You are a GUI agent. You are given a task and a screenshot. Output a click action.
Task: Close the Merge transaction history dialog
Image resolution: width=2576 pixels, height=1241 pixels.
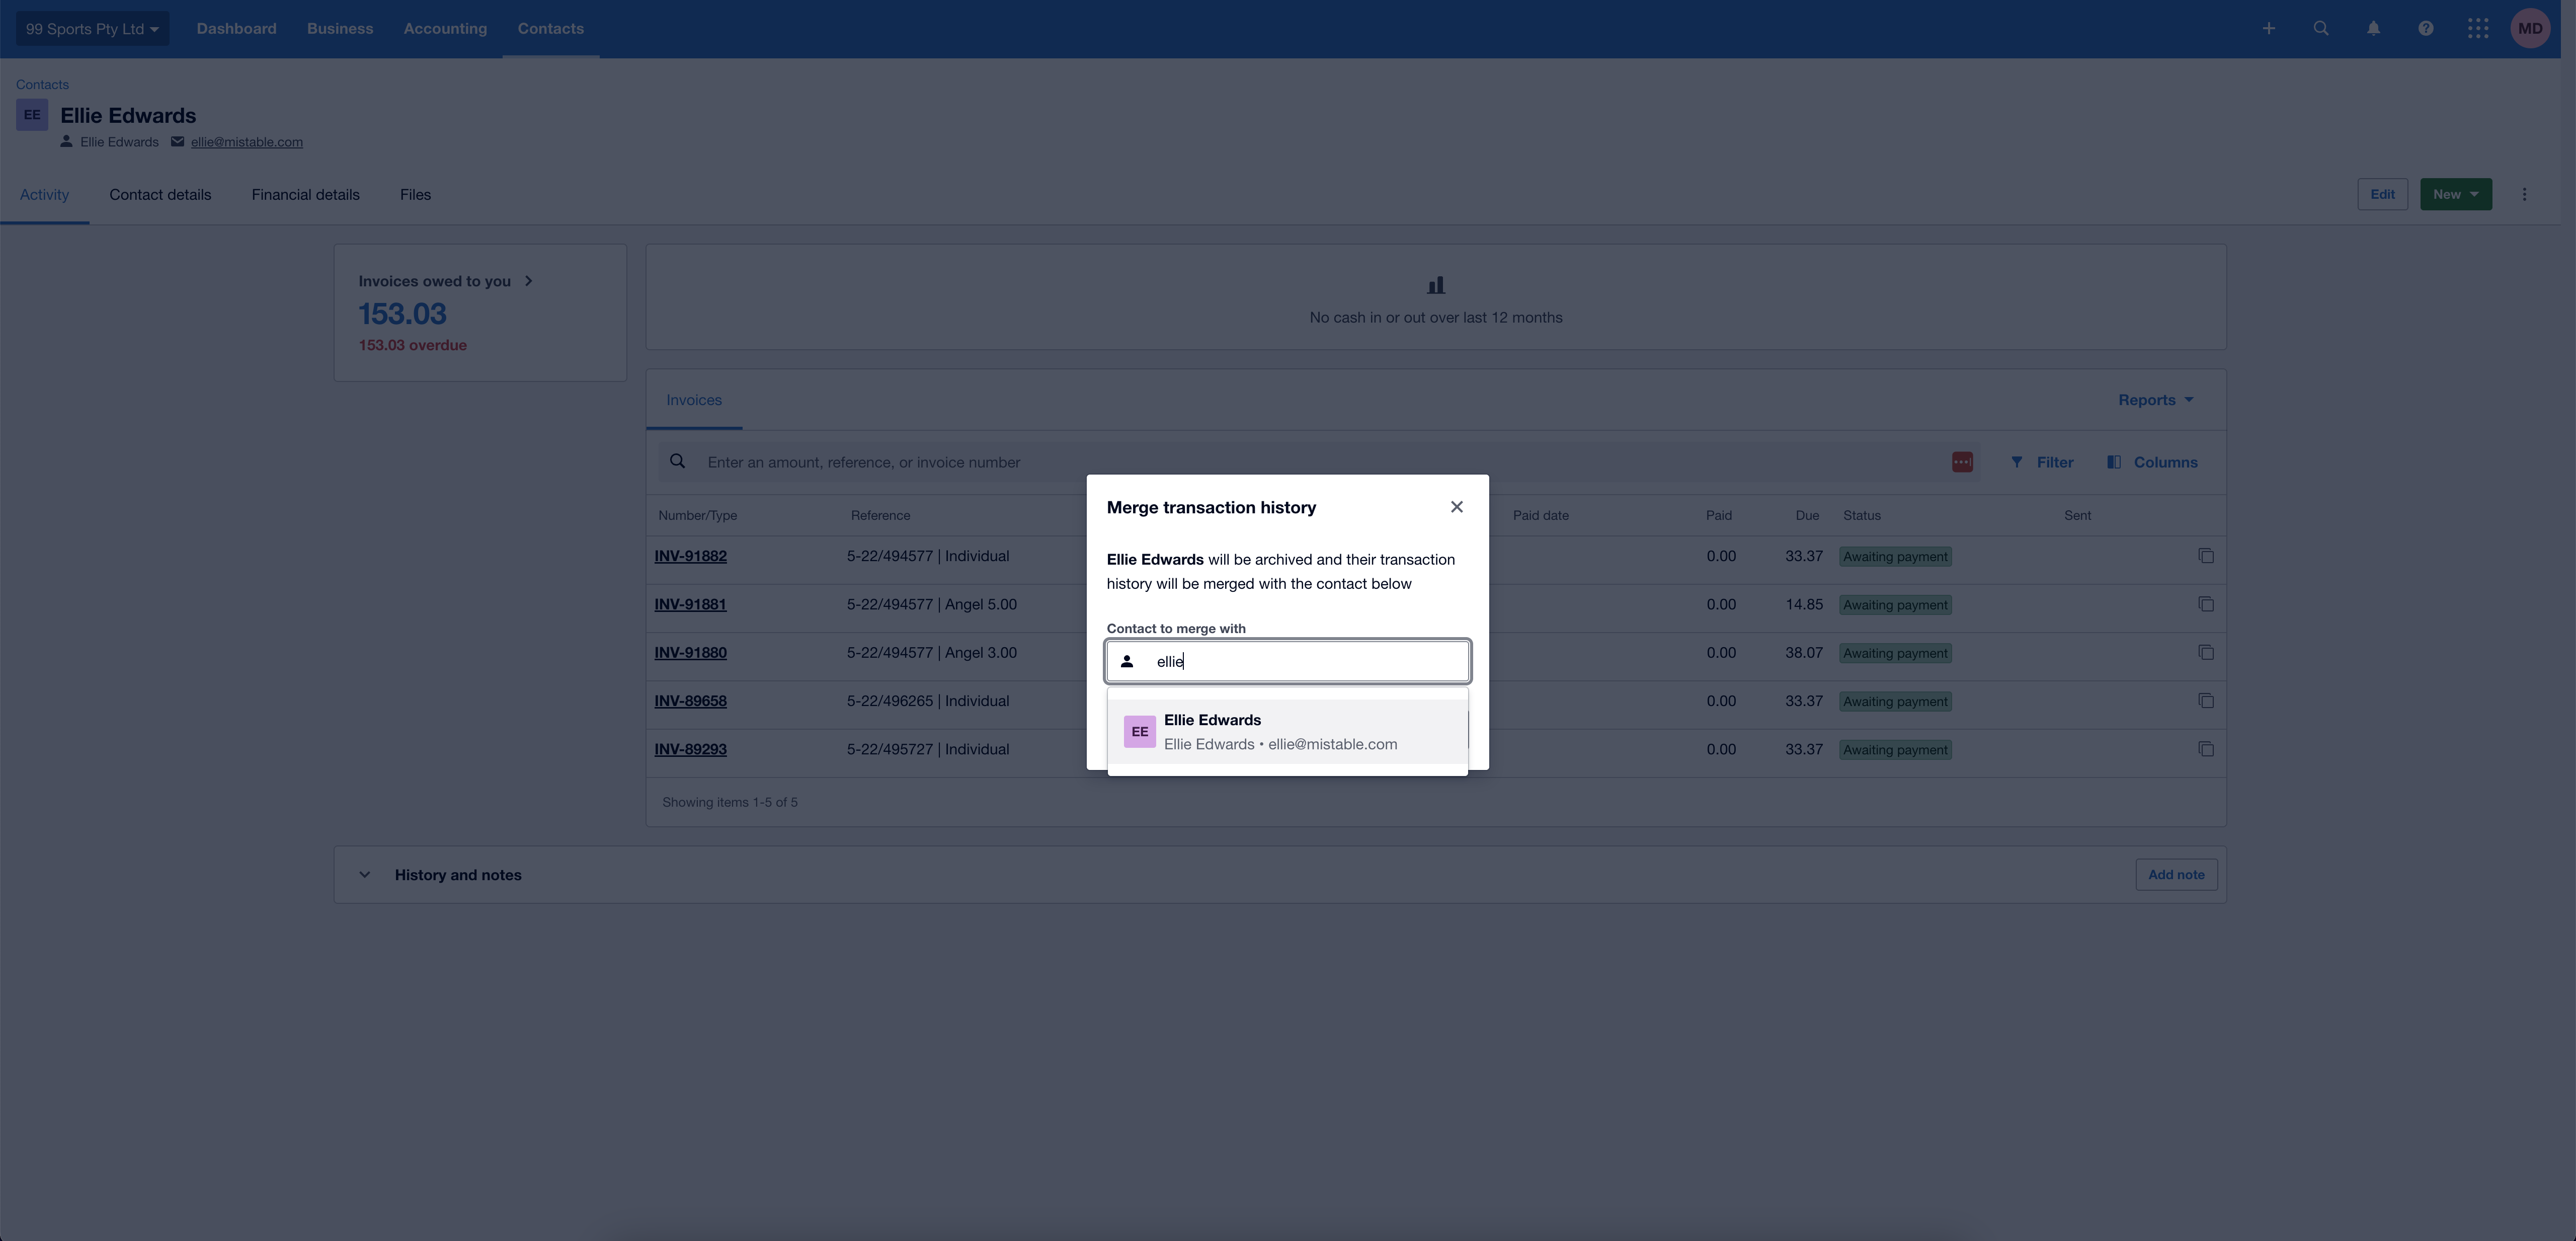[x=1456, y=507]
